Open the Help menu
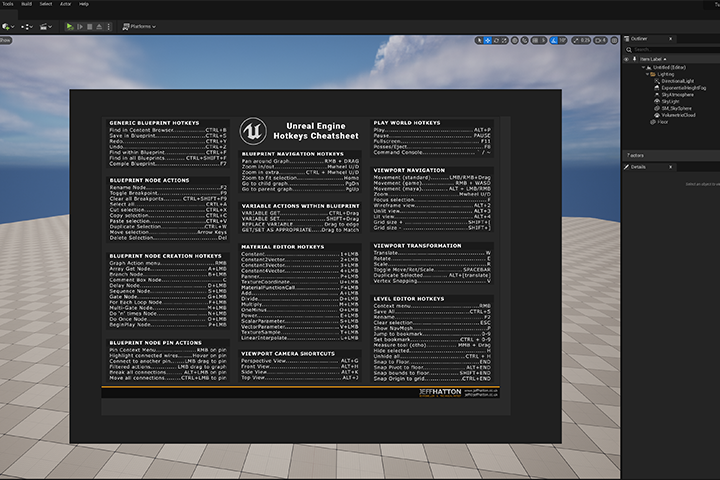Screen dimensions: 720x480 coord(84,4)
